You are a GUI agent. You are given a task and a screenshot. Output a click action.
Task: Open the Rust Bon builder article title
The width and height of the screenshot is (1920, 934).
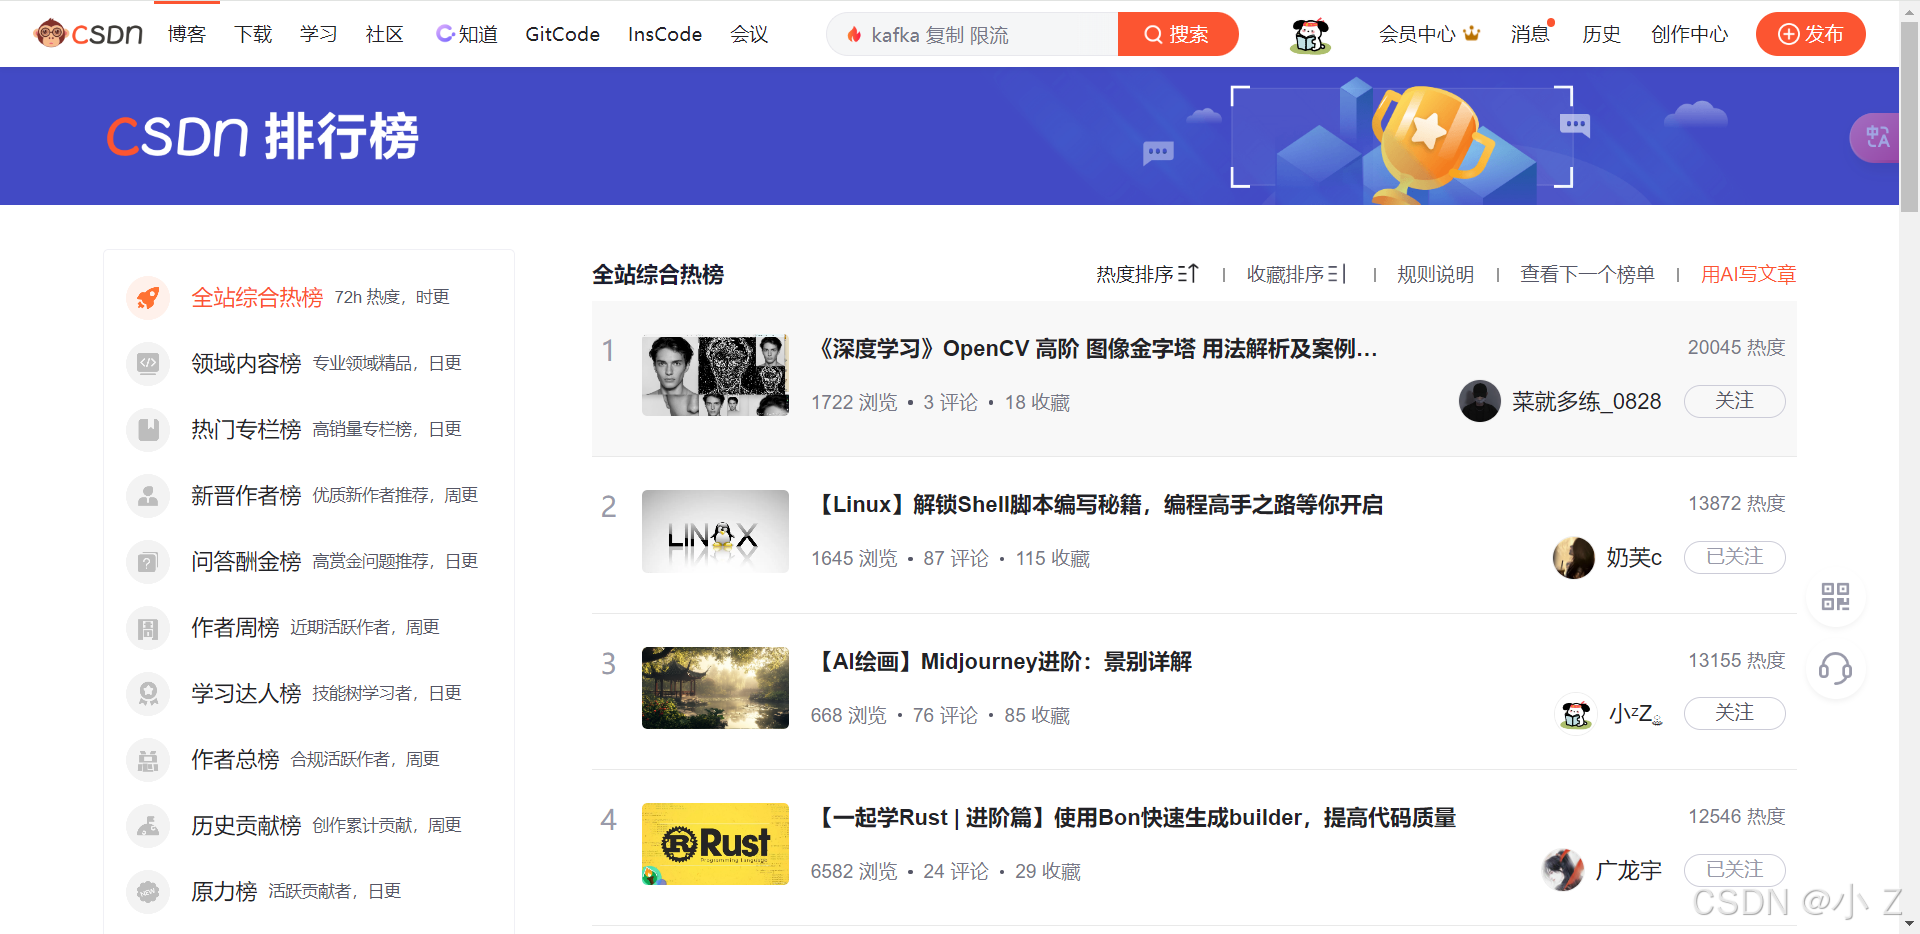[x=1134, y=818]
